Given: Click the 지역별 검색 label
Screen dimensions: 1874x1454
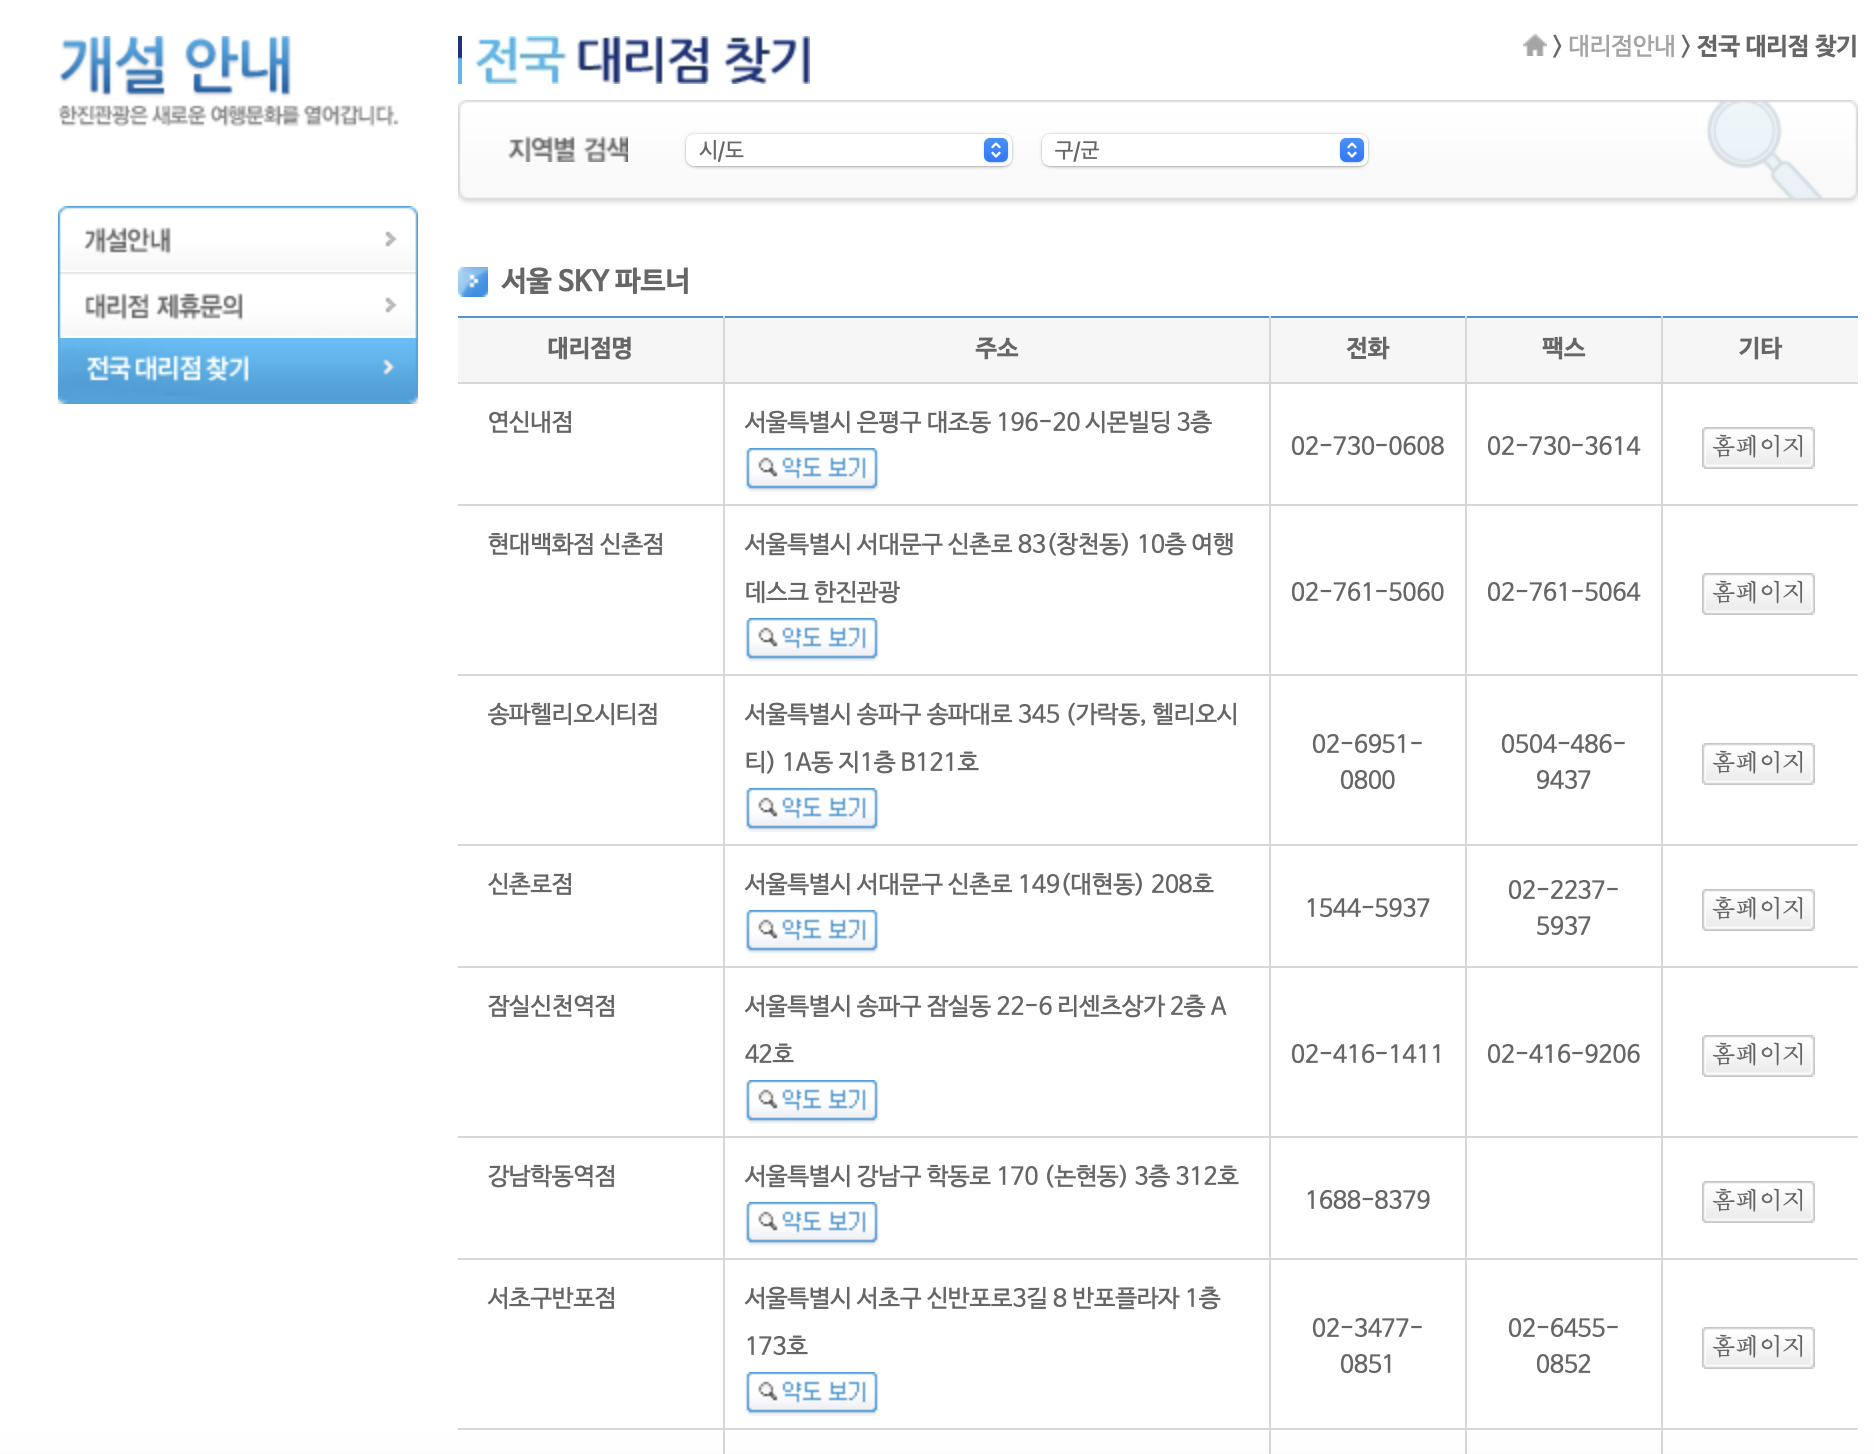Looking at the screenshot, I should [568, 150].
